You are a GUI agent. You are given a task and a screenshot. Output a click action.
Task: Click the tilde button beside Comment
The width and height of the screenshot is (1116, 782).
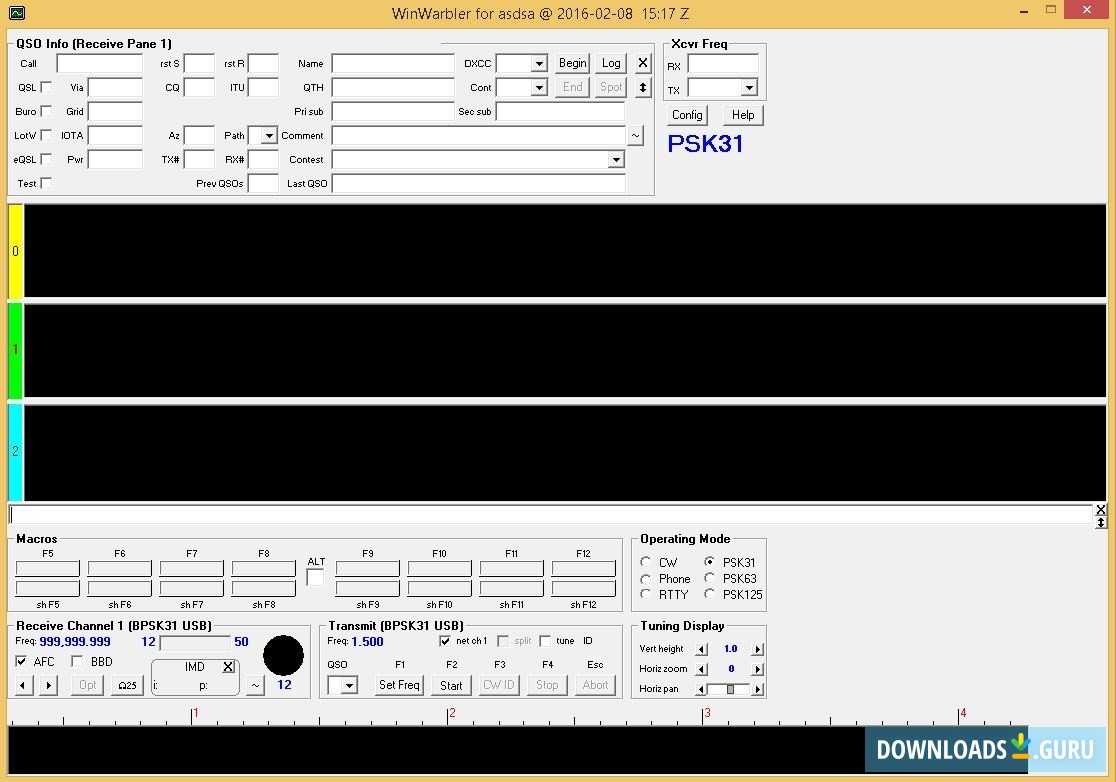635,135
